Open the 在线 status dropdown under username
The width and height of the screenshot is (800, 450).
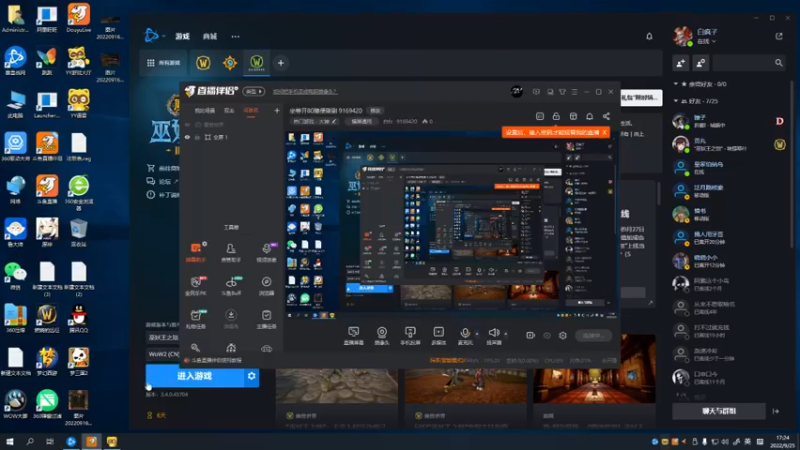(x=707, y=41)
